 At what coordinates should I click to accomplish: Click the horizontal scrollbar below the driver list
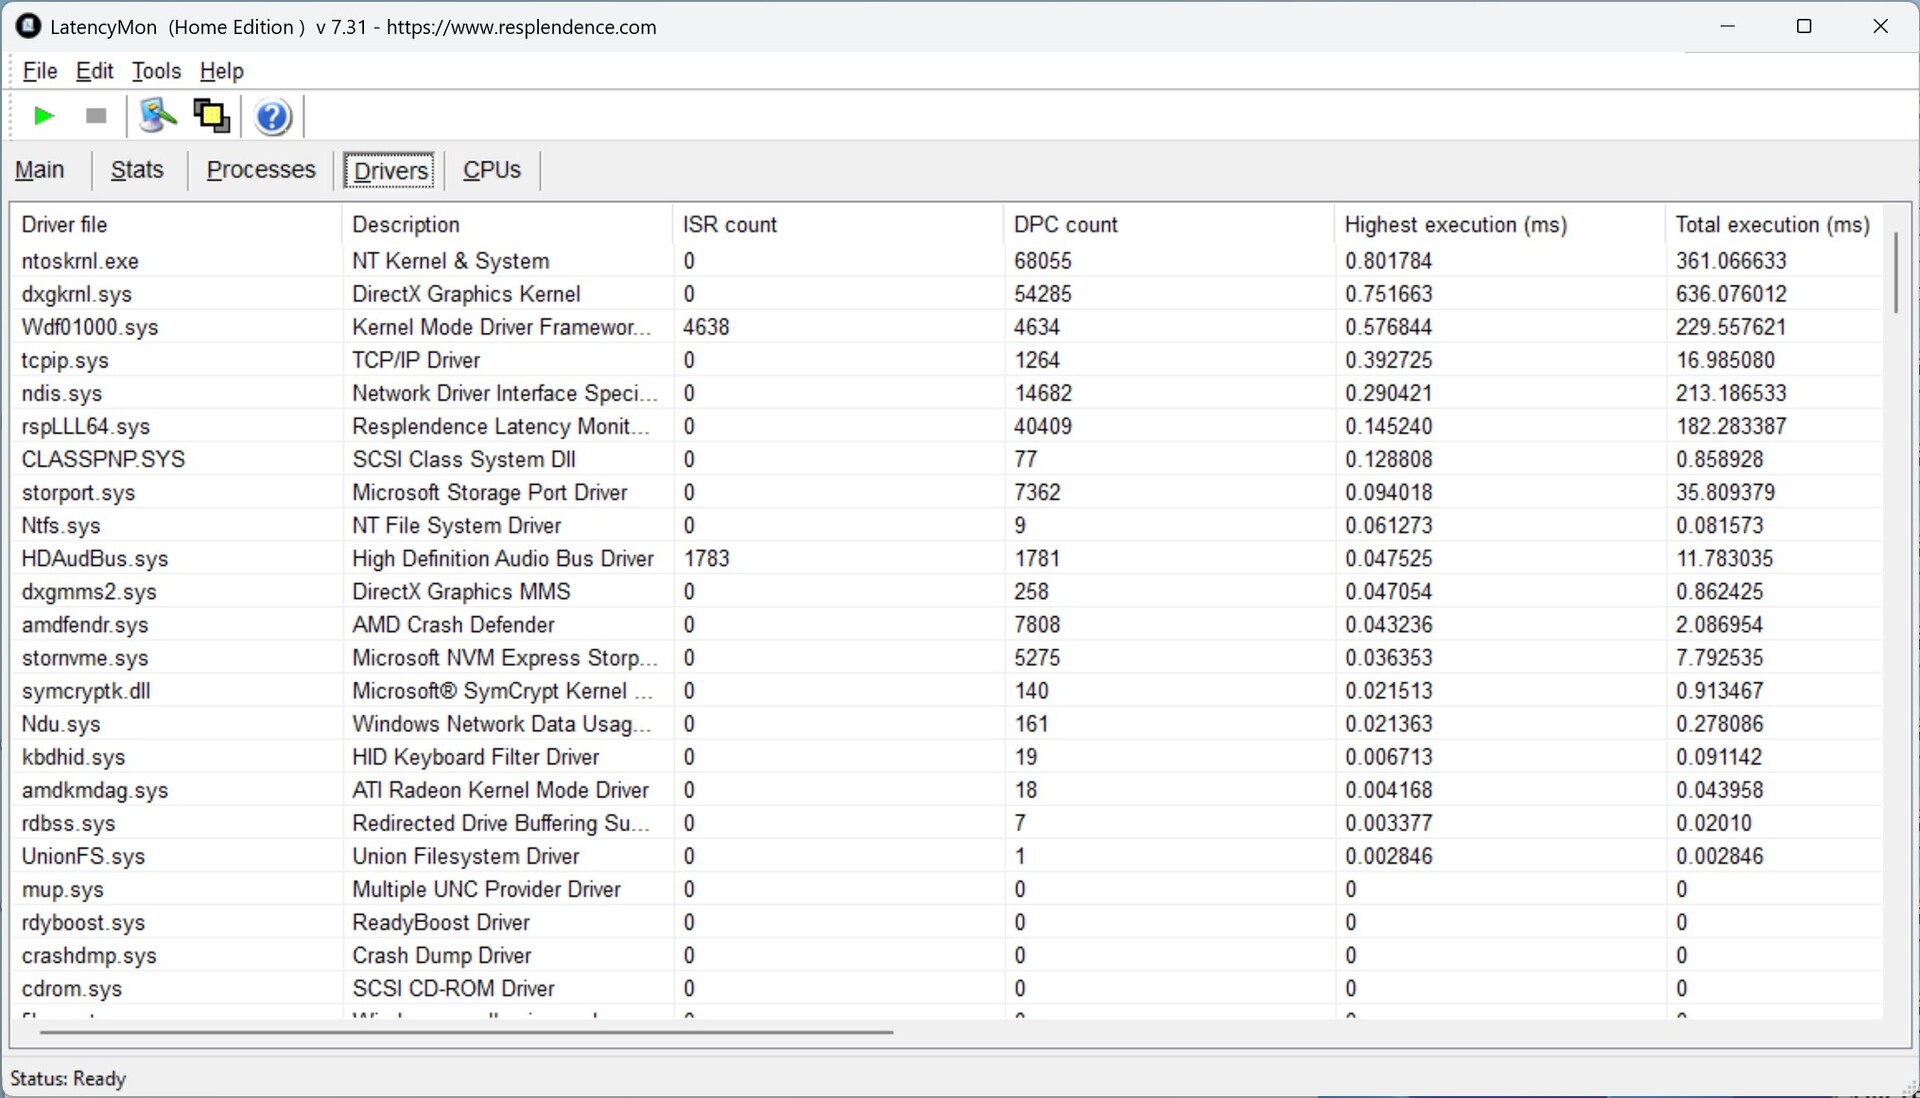tap(465, 1031)
